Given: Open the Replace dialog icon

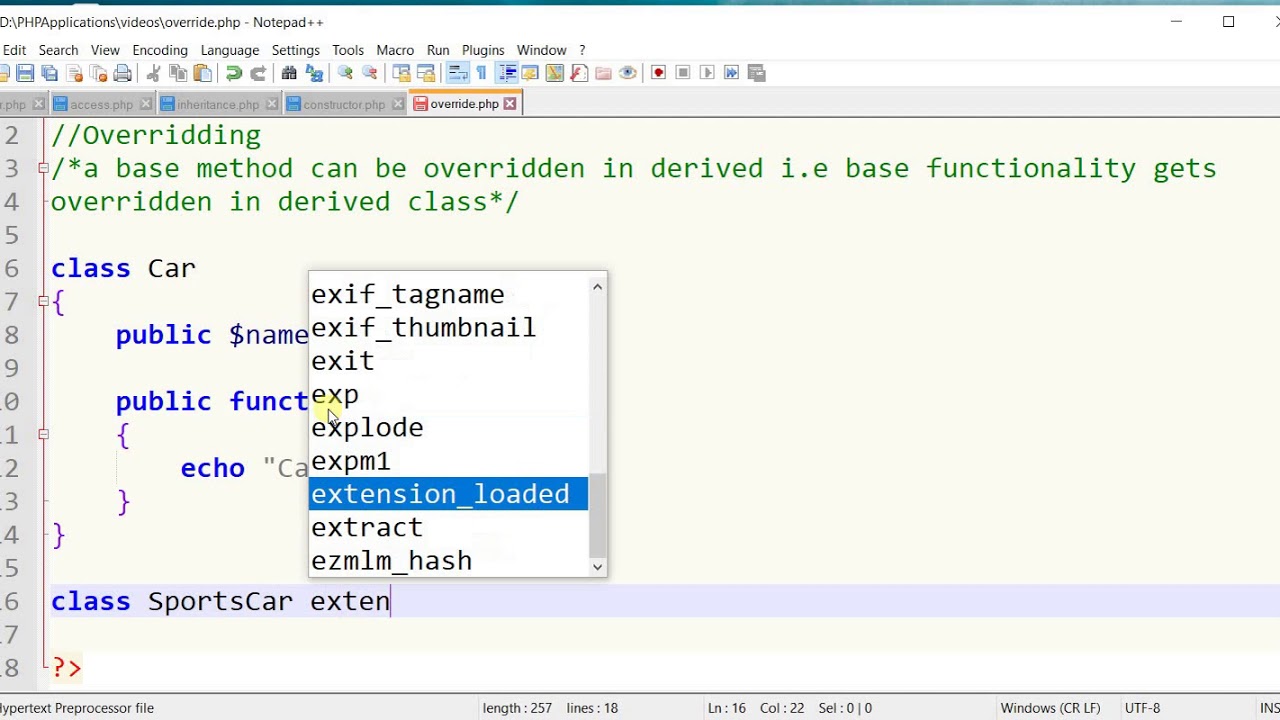Looking at the screenshot, I should [314, 73].
